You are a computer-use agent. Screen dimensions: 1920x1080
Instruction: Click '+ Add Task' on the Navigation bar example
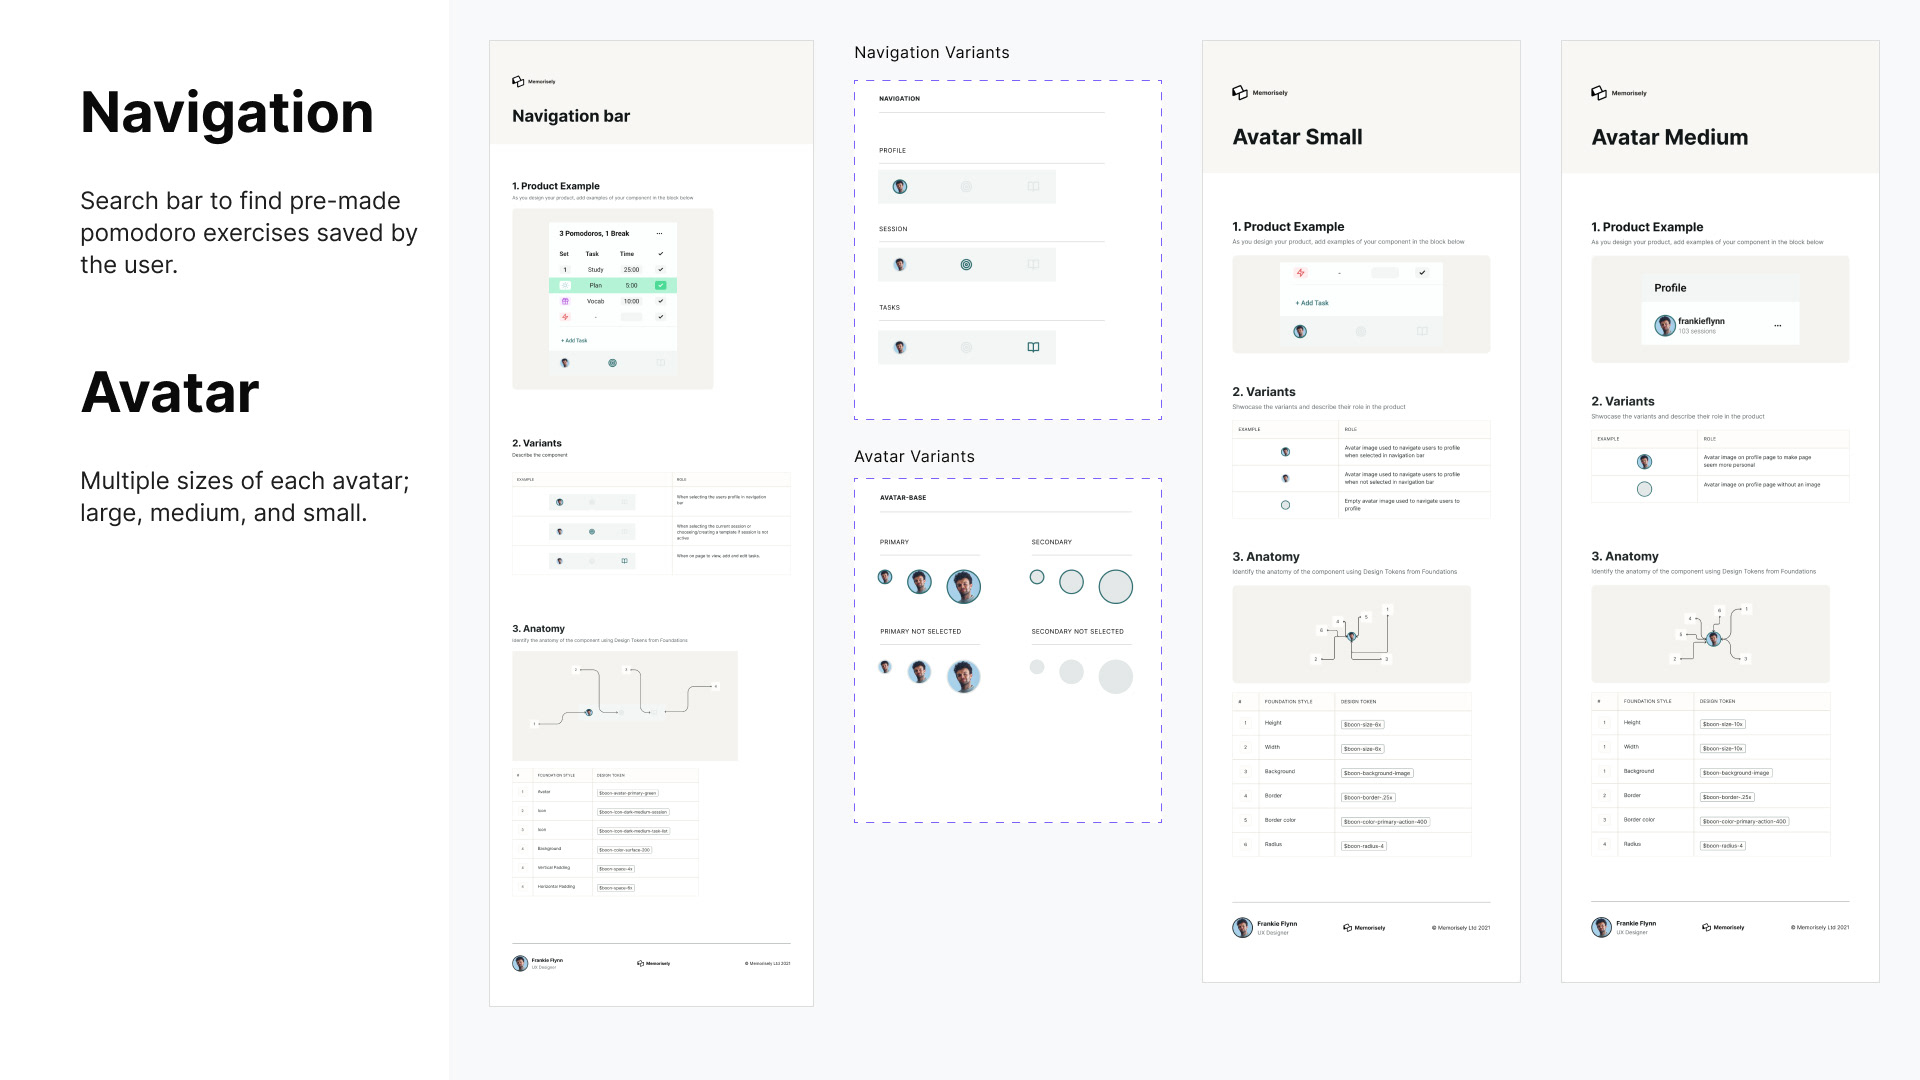click(x=574, y=341)
